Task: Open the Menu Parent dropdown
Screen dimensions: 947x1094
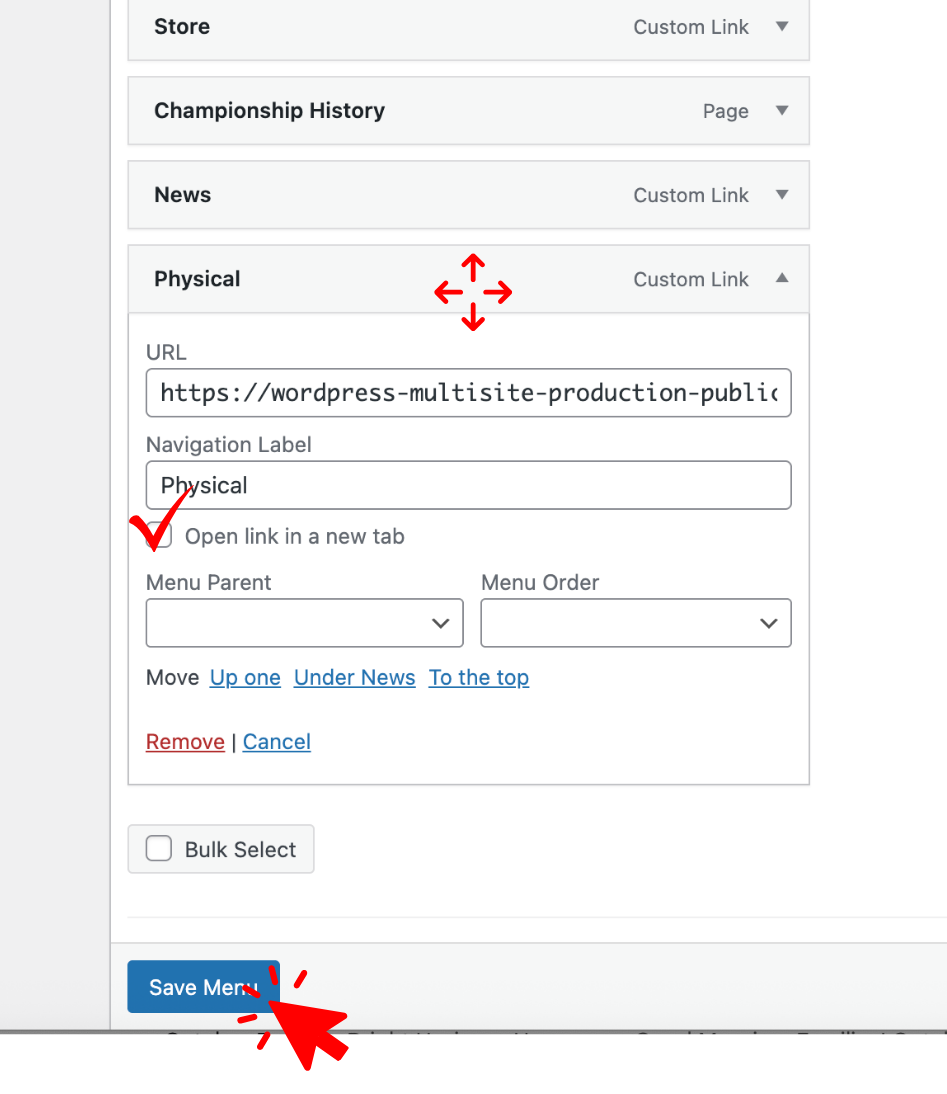Action: click(x=304, y=623)
